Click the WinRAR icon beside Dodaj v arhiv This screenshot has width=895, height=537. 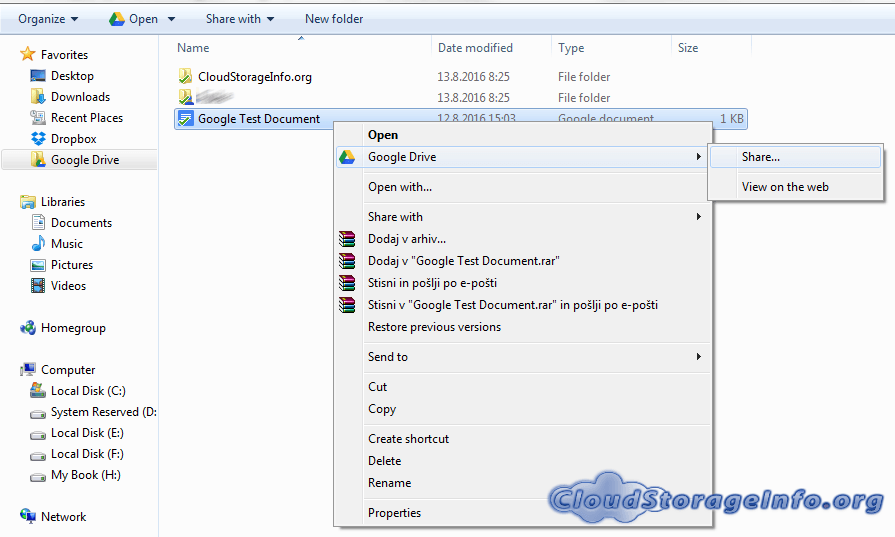pos(347,239)
